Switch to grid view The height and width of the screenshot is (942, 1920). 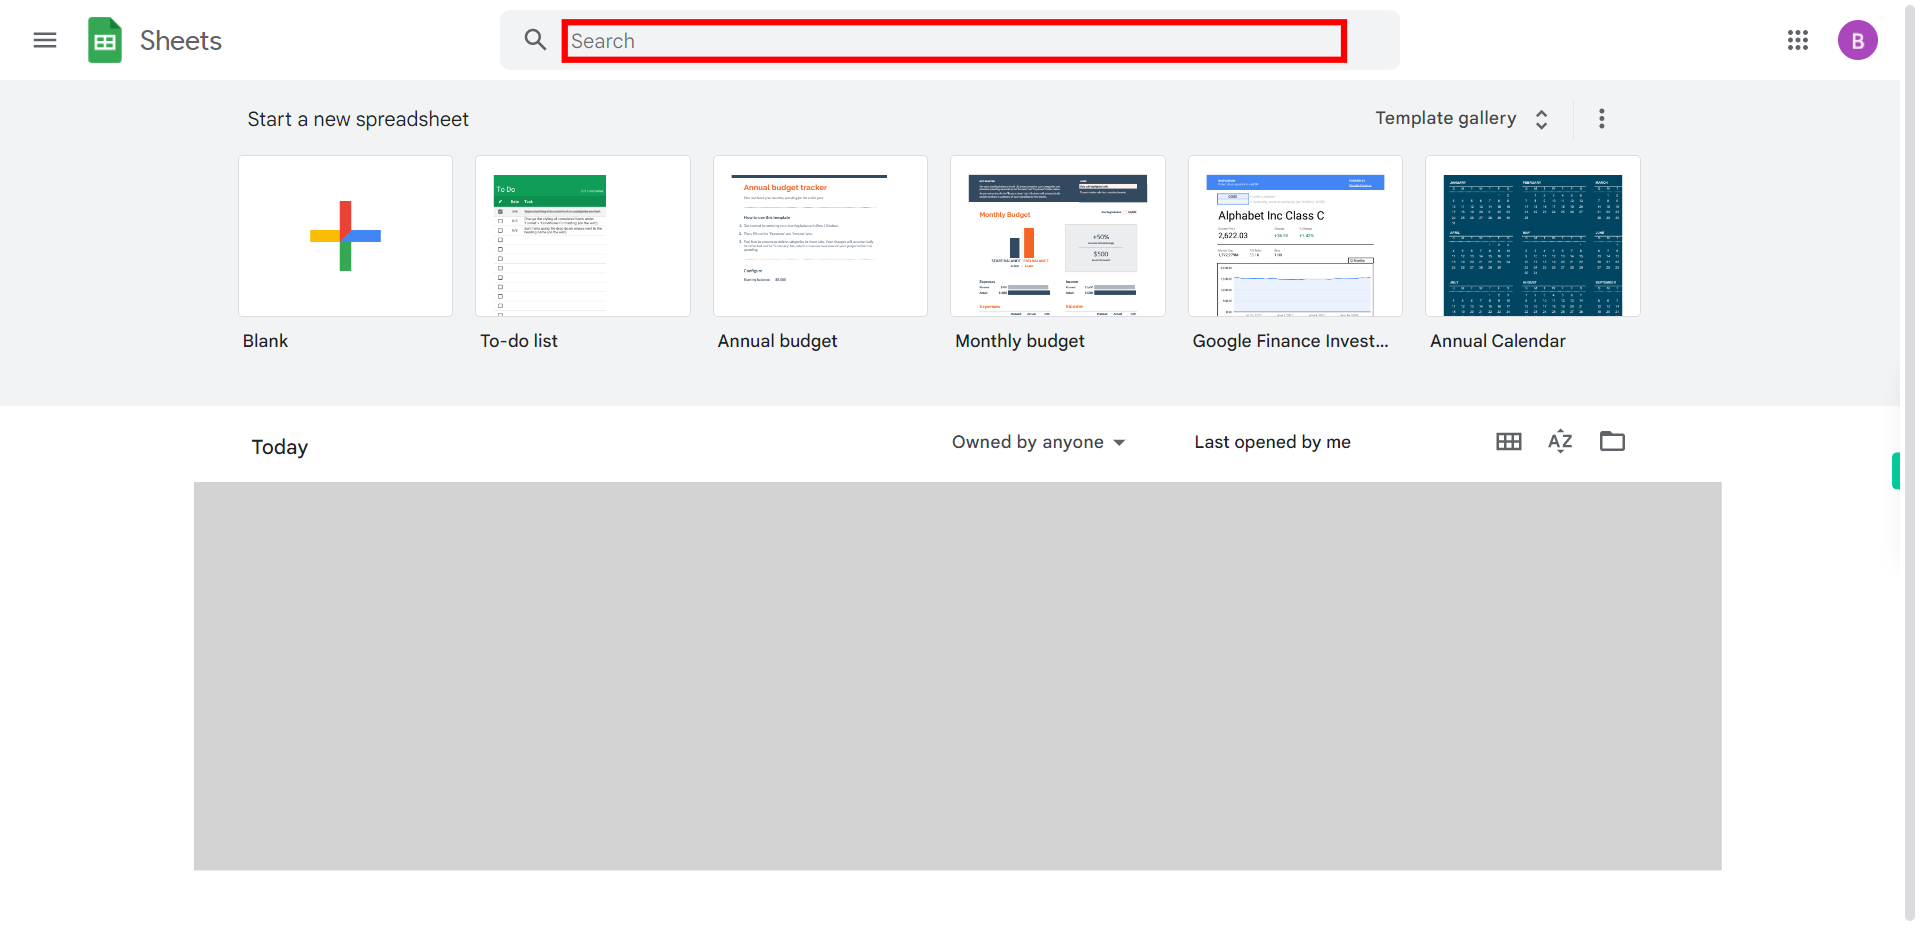(x=1509, y=441)
